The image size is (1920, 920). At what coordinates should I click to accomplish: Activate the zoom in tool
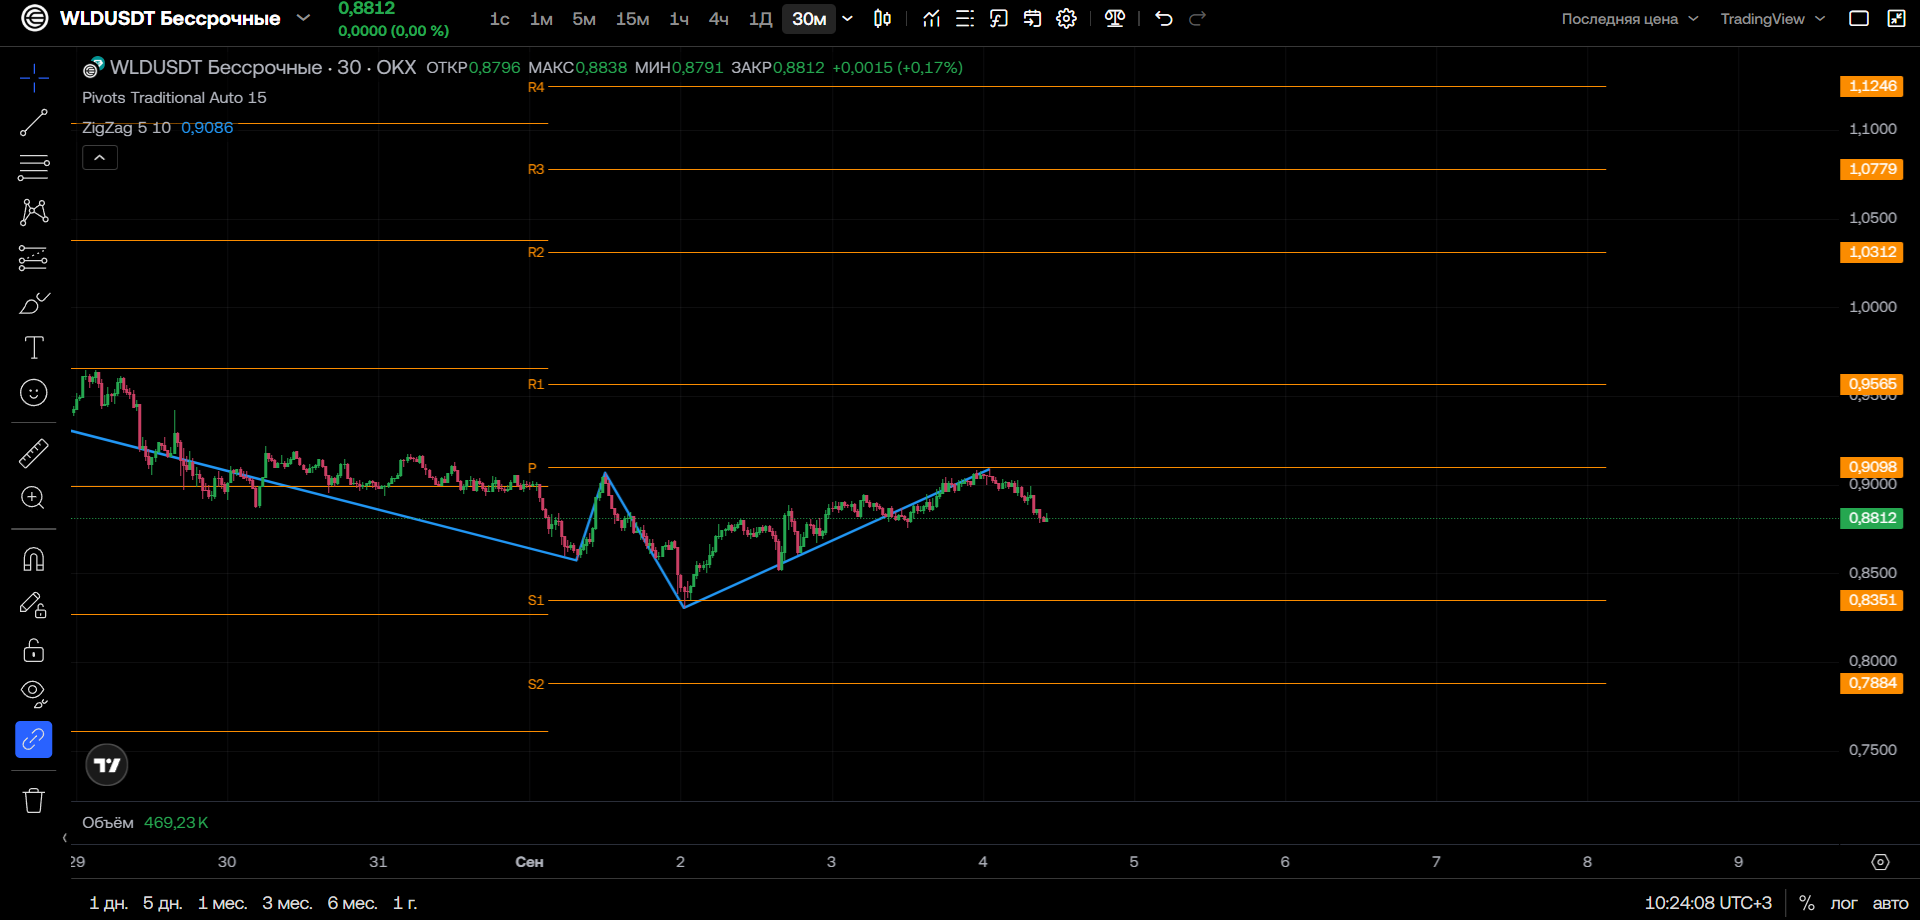pos(33,498)
